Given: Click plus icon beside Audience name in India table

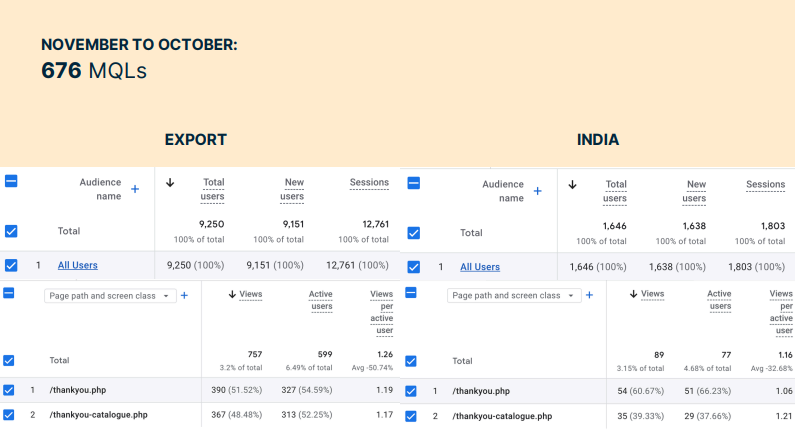Looking at the screenshot, I should pyautogui.click(x=537, y=191).
